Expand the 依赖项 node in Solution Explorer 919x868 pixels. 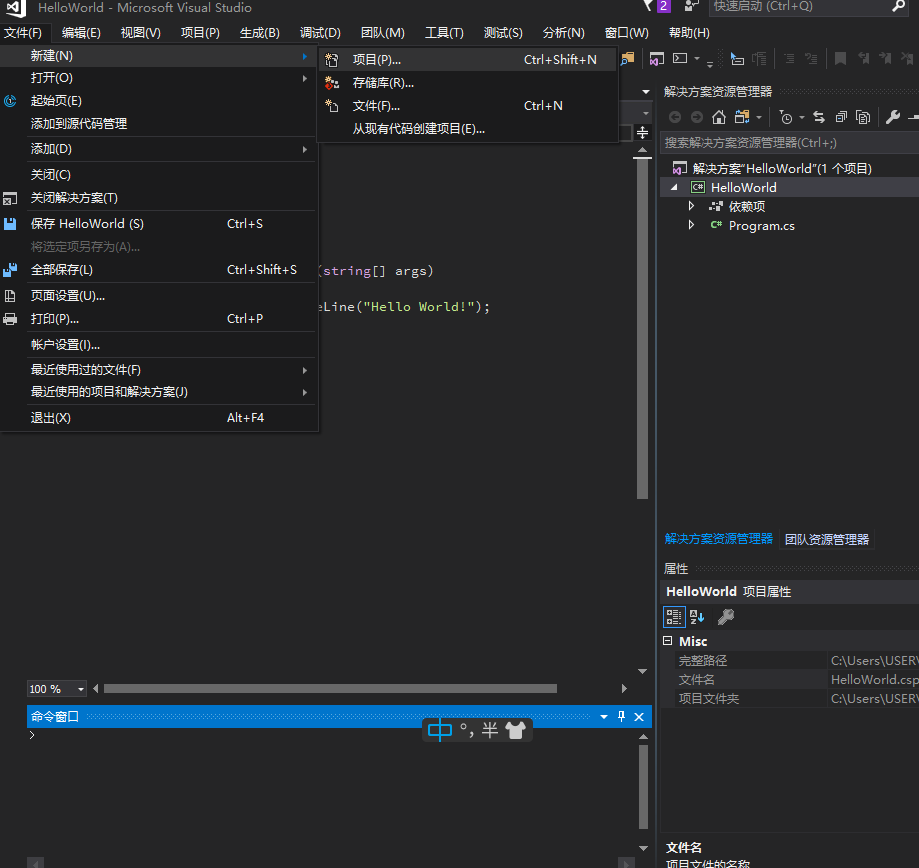point(691,206)
